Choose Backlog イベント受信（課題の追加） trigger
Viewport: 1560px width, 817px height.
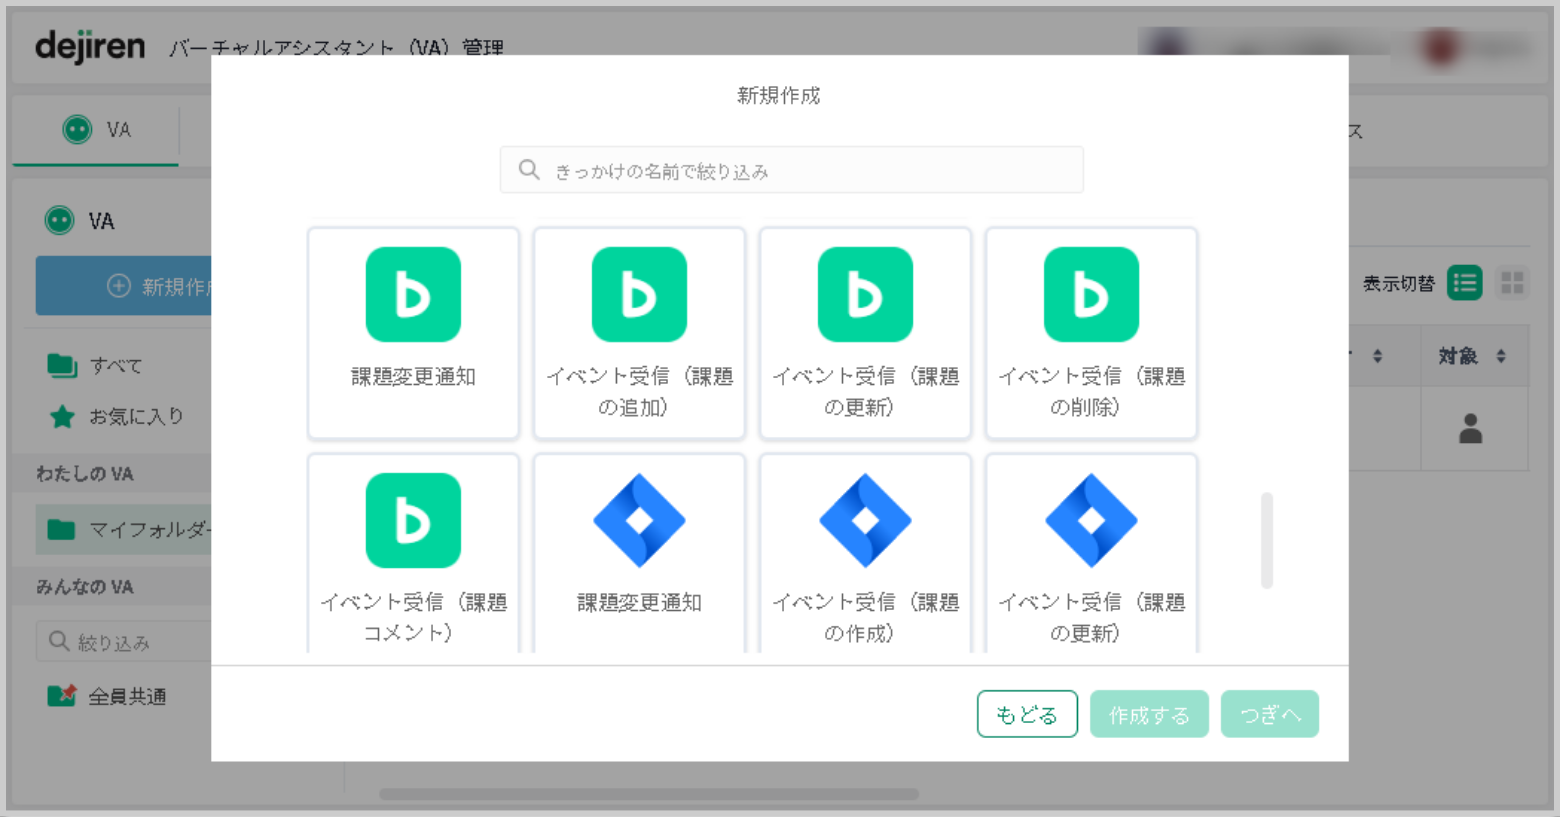coord(639,333)
